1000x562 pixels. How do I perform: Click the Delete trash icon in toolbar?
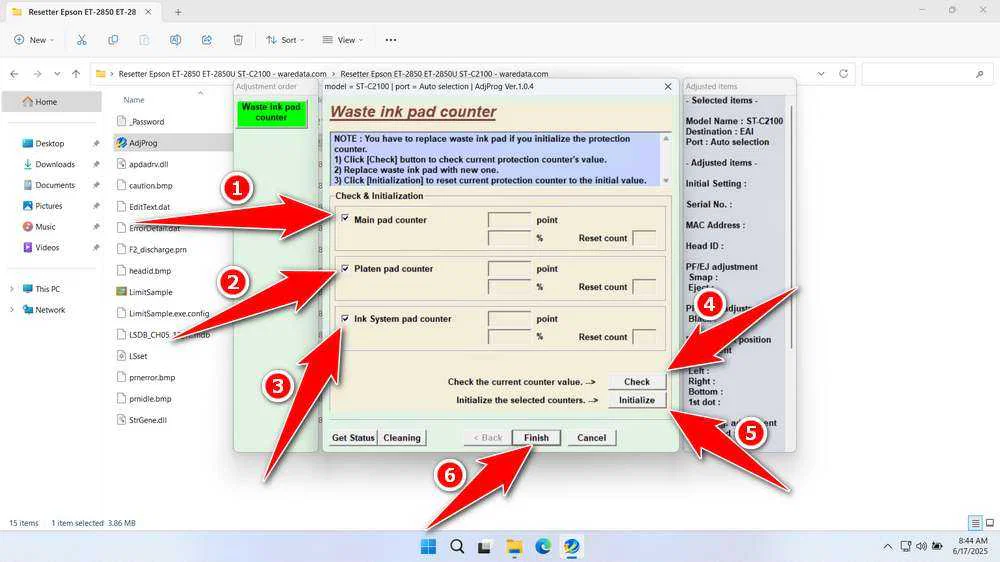238,40
